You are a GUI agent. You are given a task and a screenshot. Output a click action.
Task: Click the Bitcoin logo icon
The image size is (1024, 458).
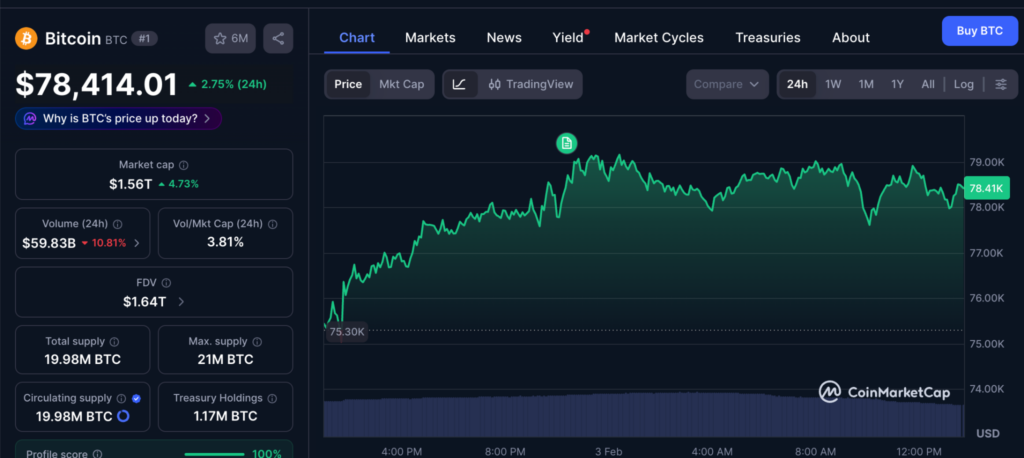point(26,39)
